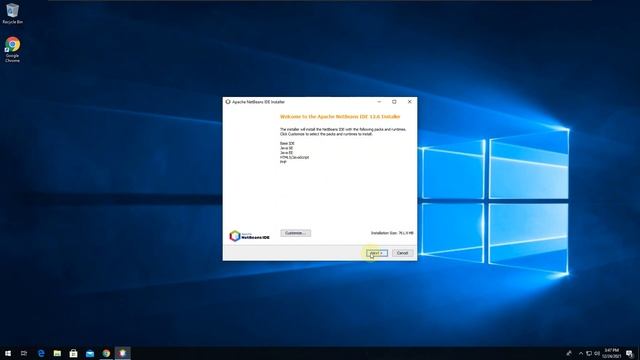The width and height of the screenshot is (640, 360).
Task: Open the Customize... packs dialog
Action: [x=296, y=233]
